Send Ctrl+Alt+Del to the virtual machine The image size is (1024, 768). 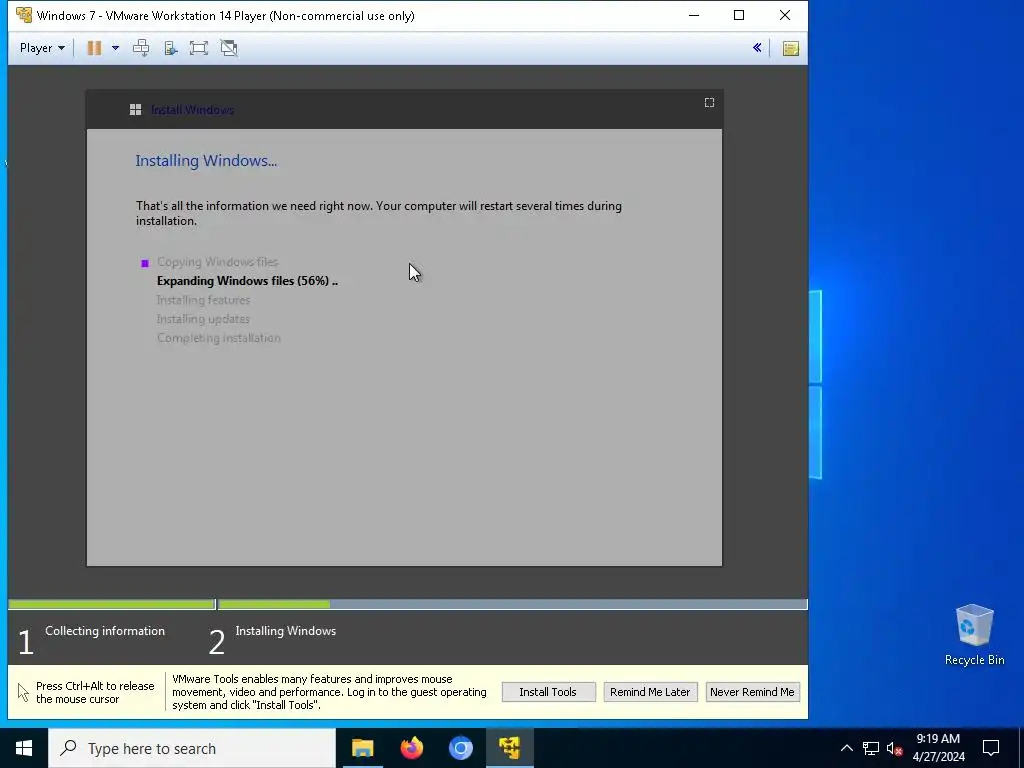141,48
